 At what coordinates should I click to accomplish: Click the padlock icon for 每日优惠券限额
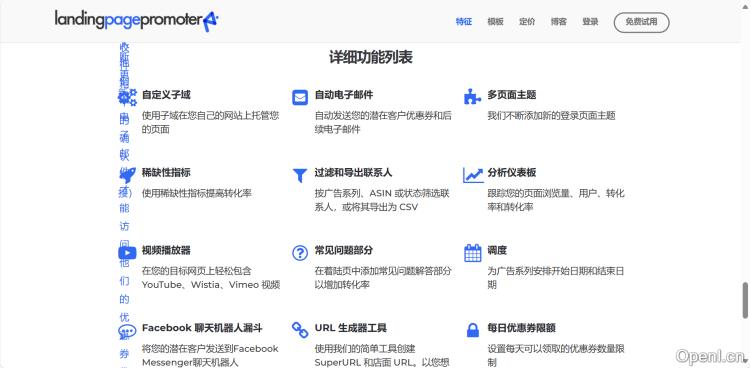pyautogui.click(x=473, y=330)
